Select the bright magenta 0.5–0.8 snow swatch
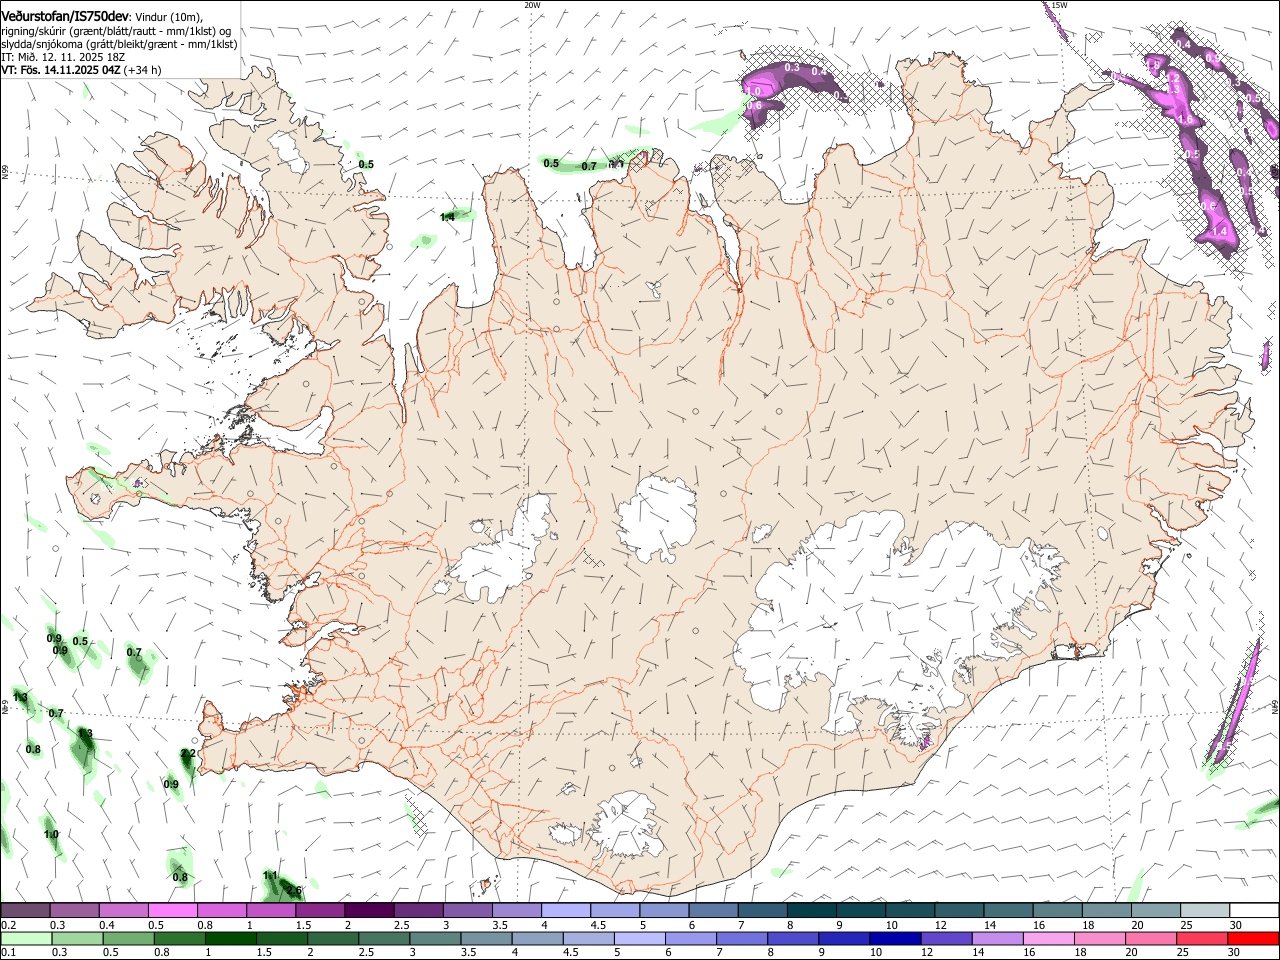The height and width of the screenshot is (960, 1280). tap(172, 911)
